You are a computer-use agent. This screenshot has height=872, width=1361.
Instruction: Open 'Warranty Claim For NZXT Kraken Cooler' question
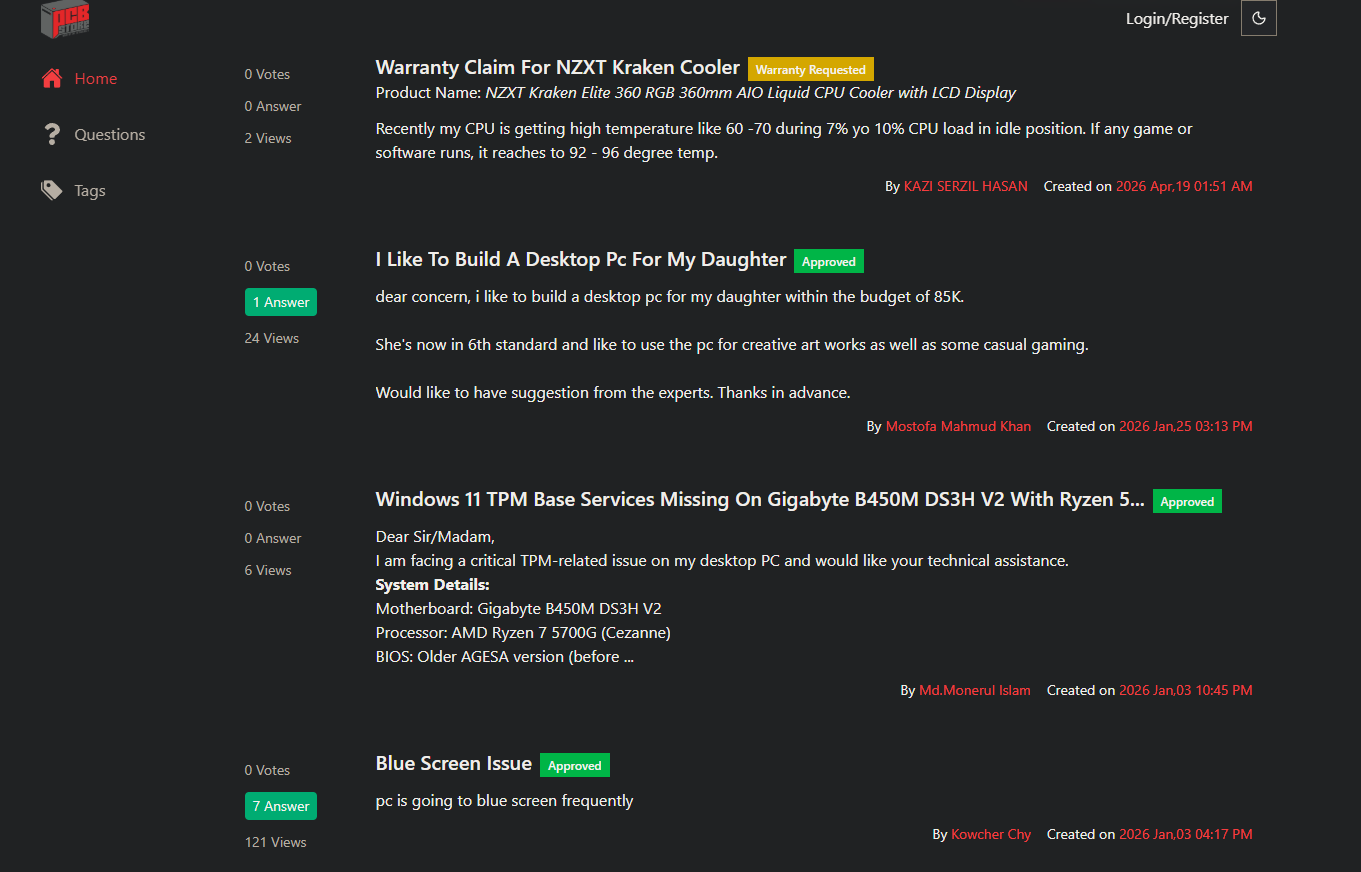pos(558,67)
